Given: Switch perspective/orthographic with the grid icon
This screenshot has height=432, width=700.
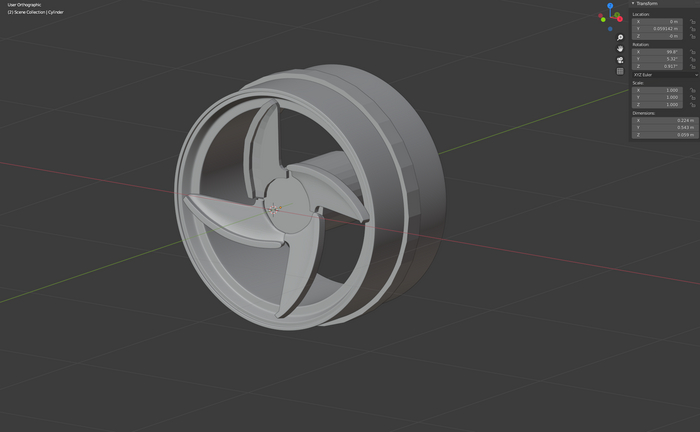Looking at the screenshot, I should [x=620, y=71].
